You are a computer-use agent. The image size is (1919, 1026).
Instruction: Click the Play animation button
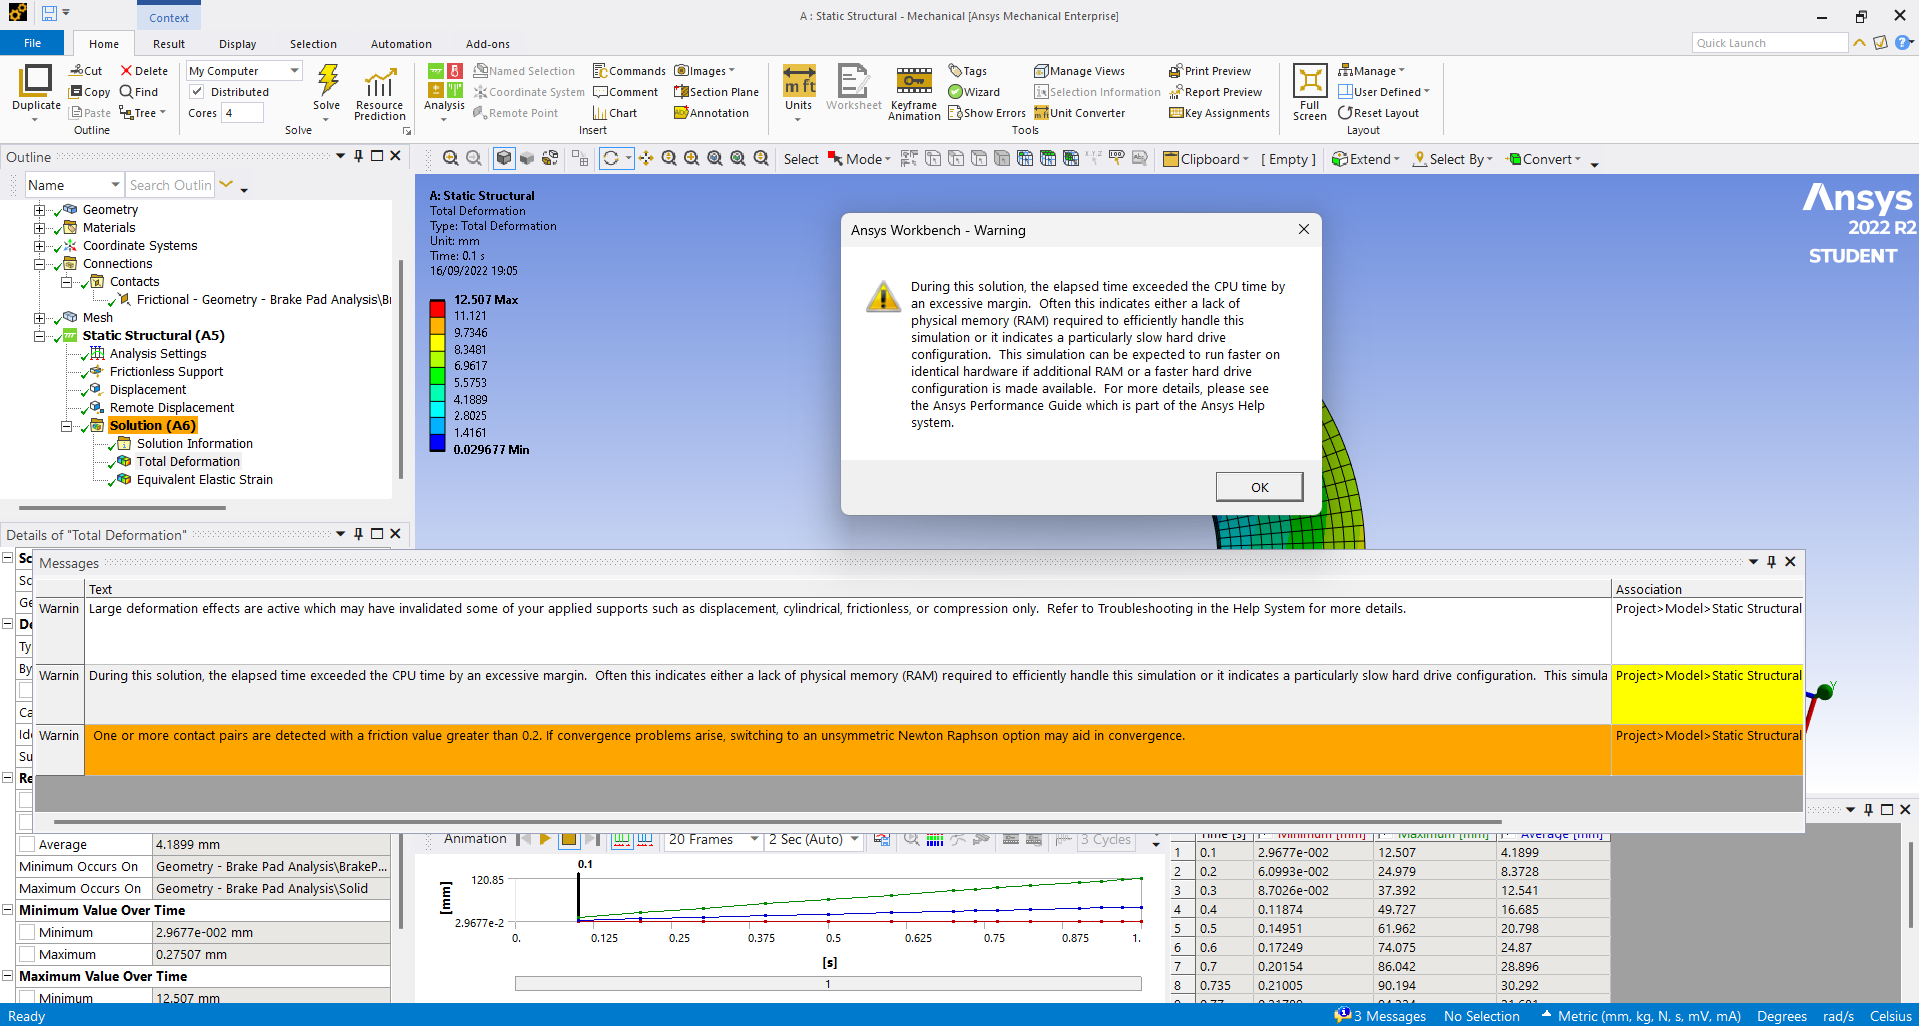[x=545, y=840]
